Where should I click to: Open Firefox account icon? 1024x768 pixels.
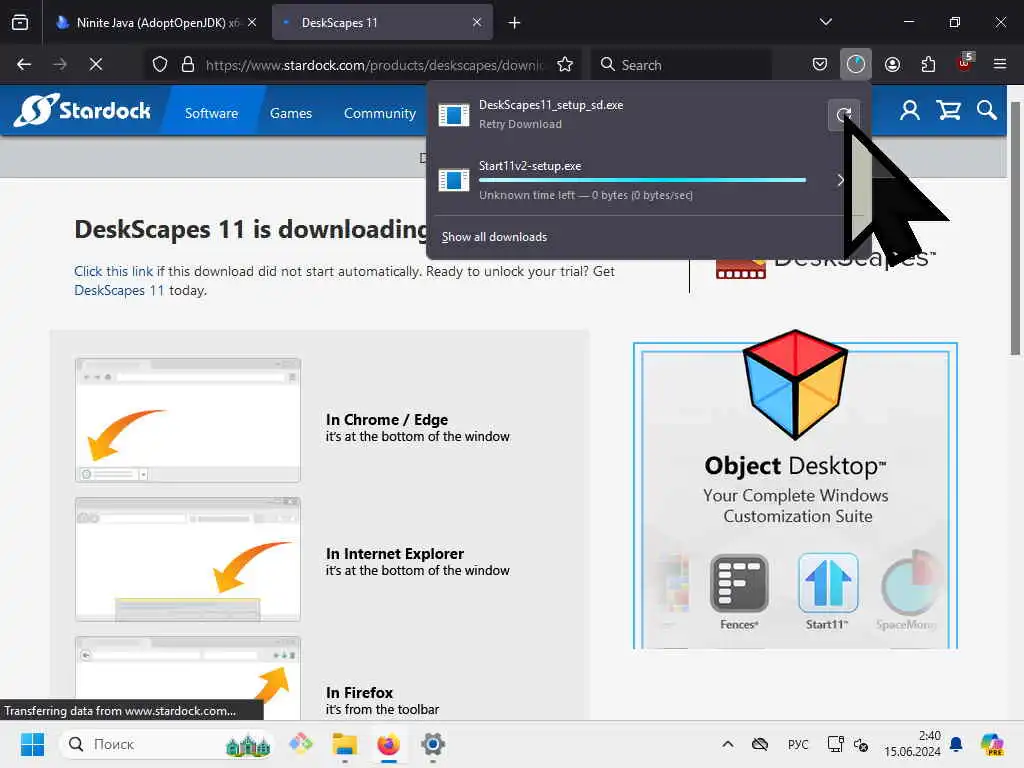pyautogui.click(x=892, y=64)
